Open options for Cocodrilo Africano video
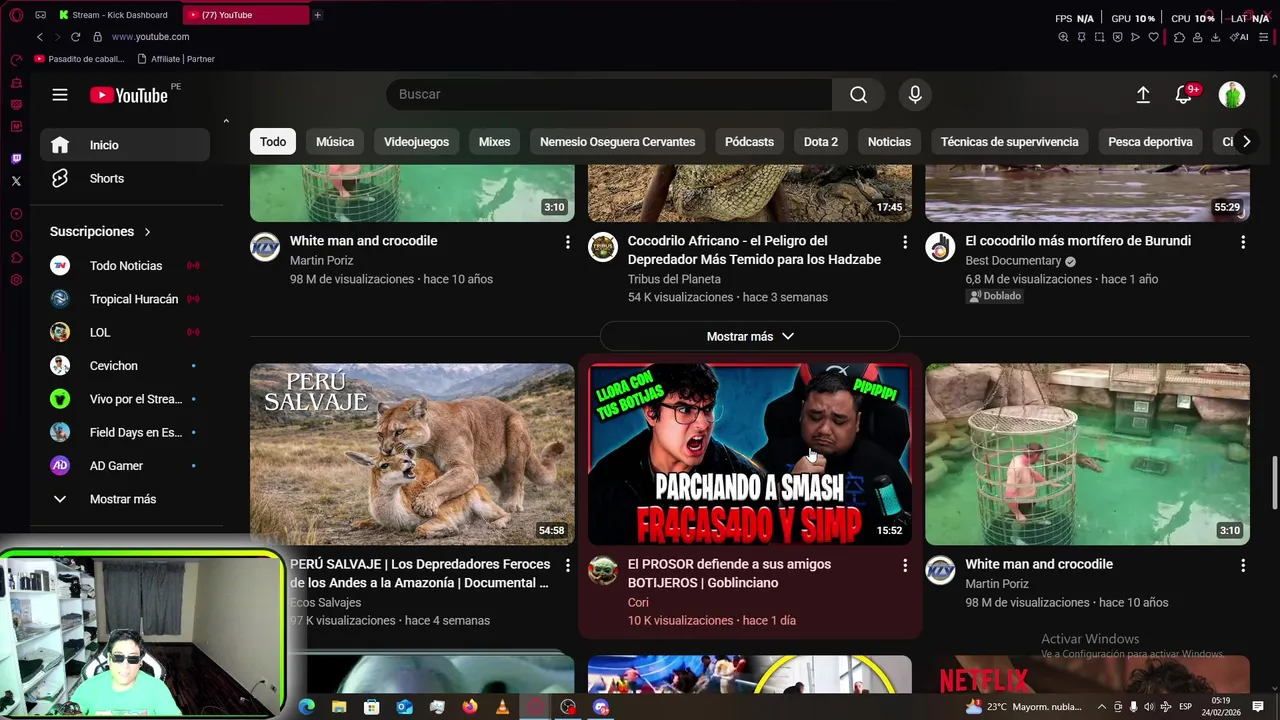 905,242
